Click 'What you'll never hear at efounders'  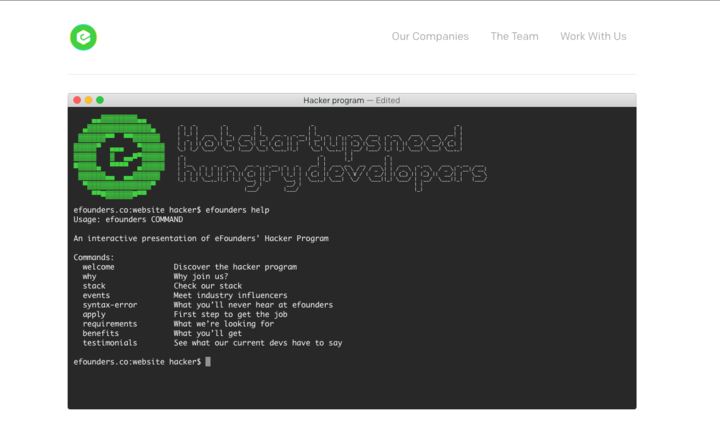pyautogui.click(x=253, y=305)
